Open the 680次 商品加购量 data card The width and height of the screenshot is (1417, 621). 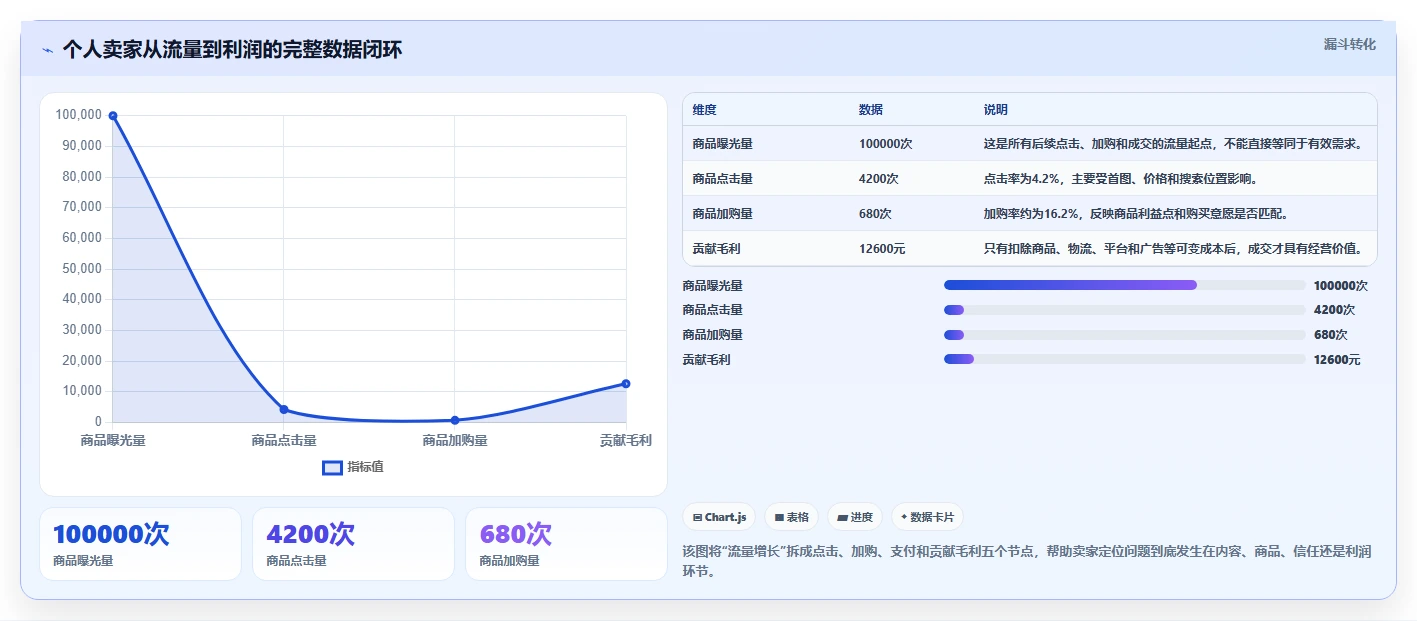566,544
